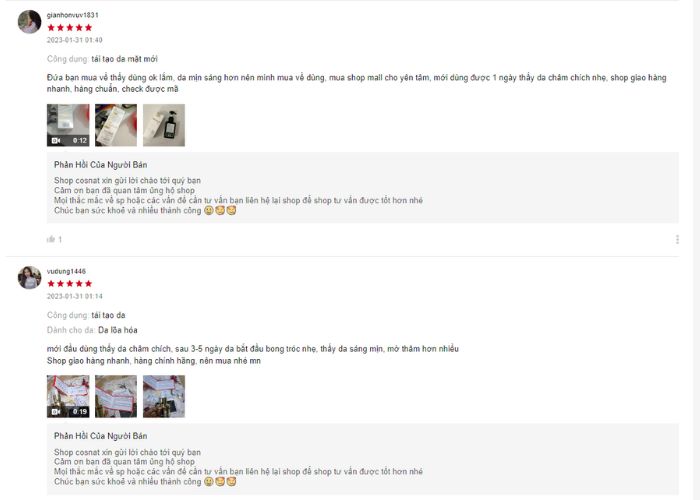Click the second seller response heading
The width and height of the screenshot is (700, 500).
[x=100, y=436]
